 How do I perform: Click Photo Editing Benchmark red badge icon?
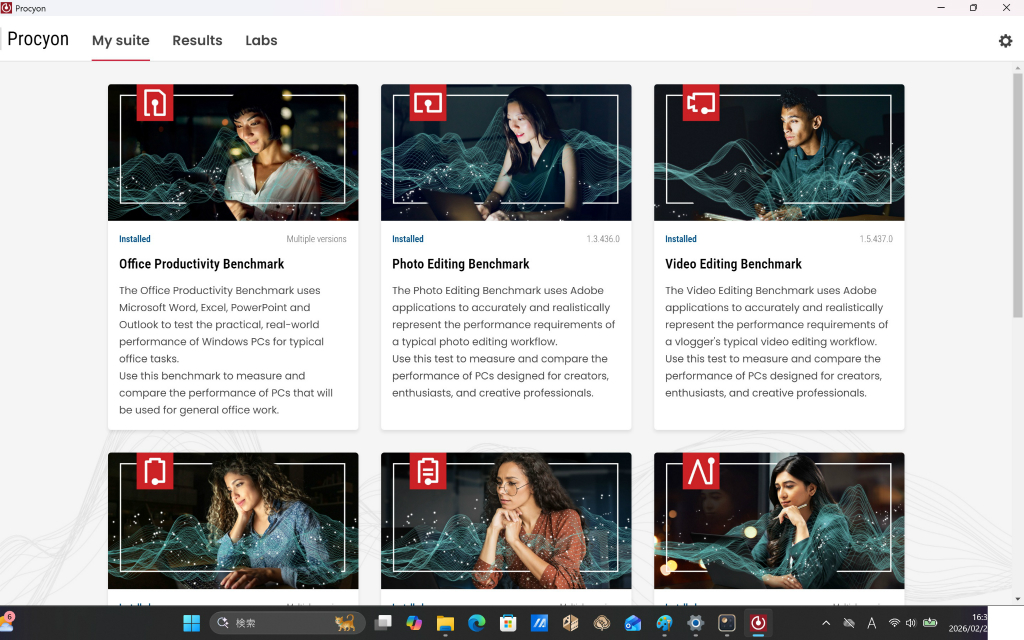(428, 103)
